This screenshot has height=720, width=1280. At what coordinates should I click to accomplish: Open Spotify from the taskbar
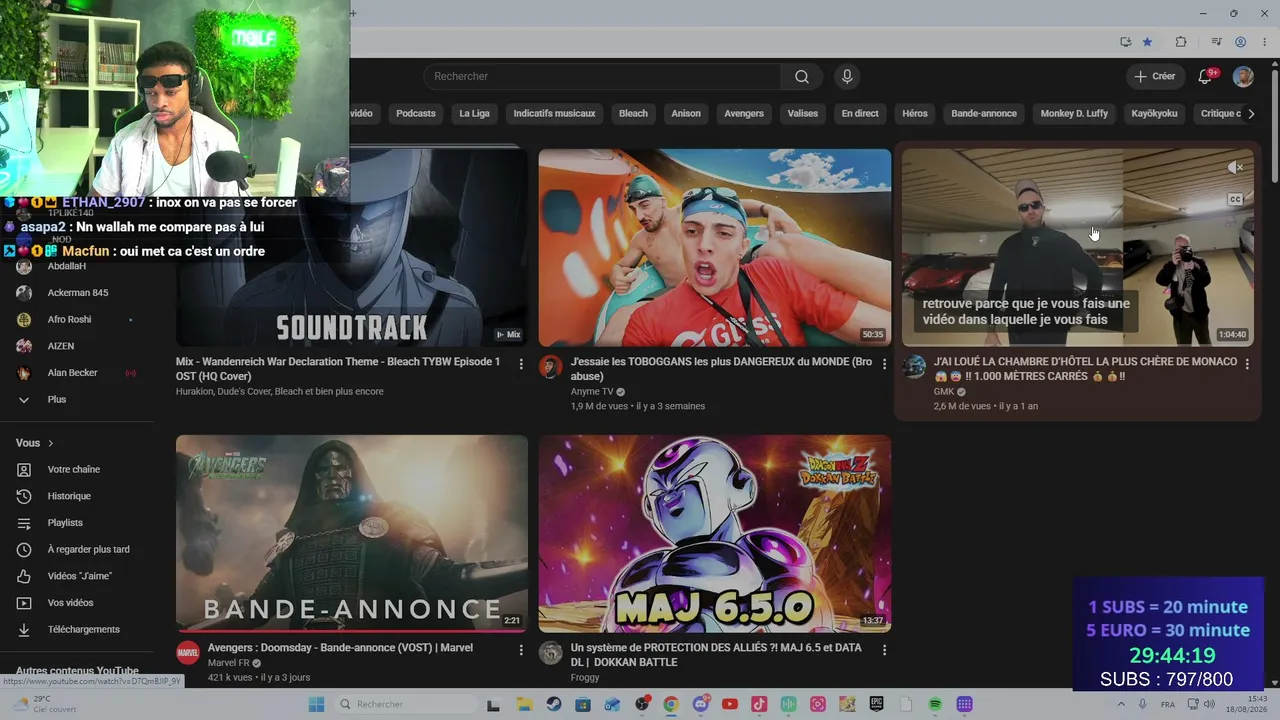pyautogui.click(x=935, y=704)
